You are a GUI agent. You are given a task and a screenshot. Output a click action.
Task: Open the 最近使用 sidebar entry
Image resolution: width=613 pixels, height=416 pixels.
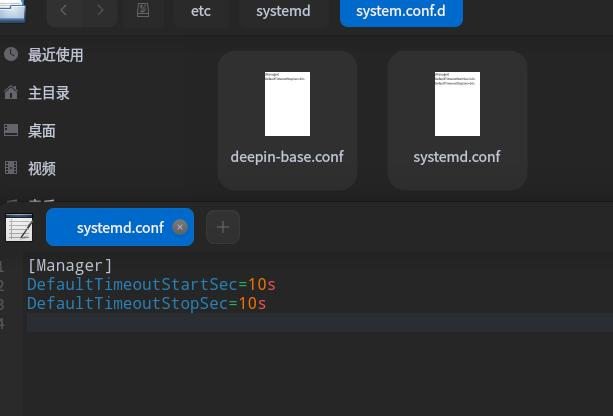[x=56, y=55]
